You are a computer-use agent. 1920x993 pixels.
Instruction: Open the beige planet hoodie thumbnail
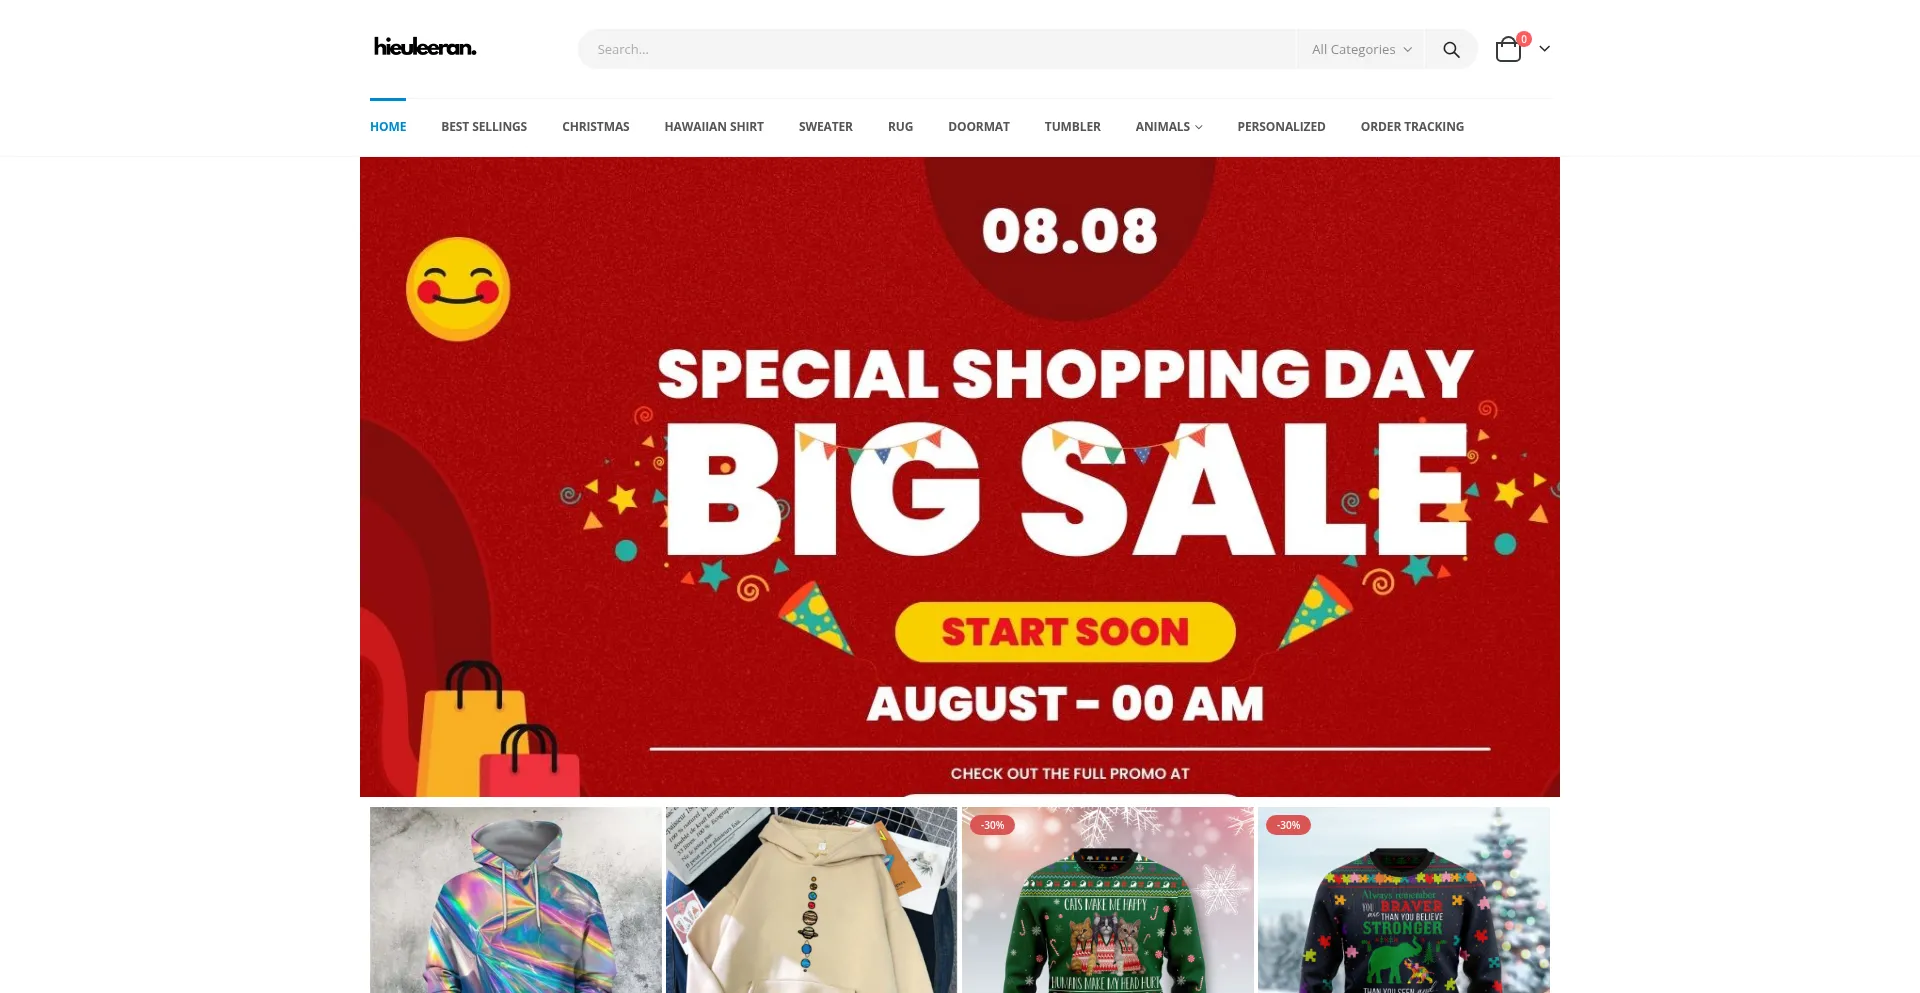click(x=811, y=900)
